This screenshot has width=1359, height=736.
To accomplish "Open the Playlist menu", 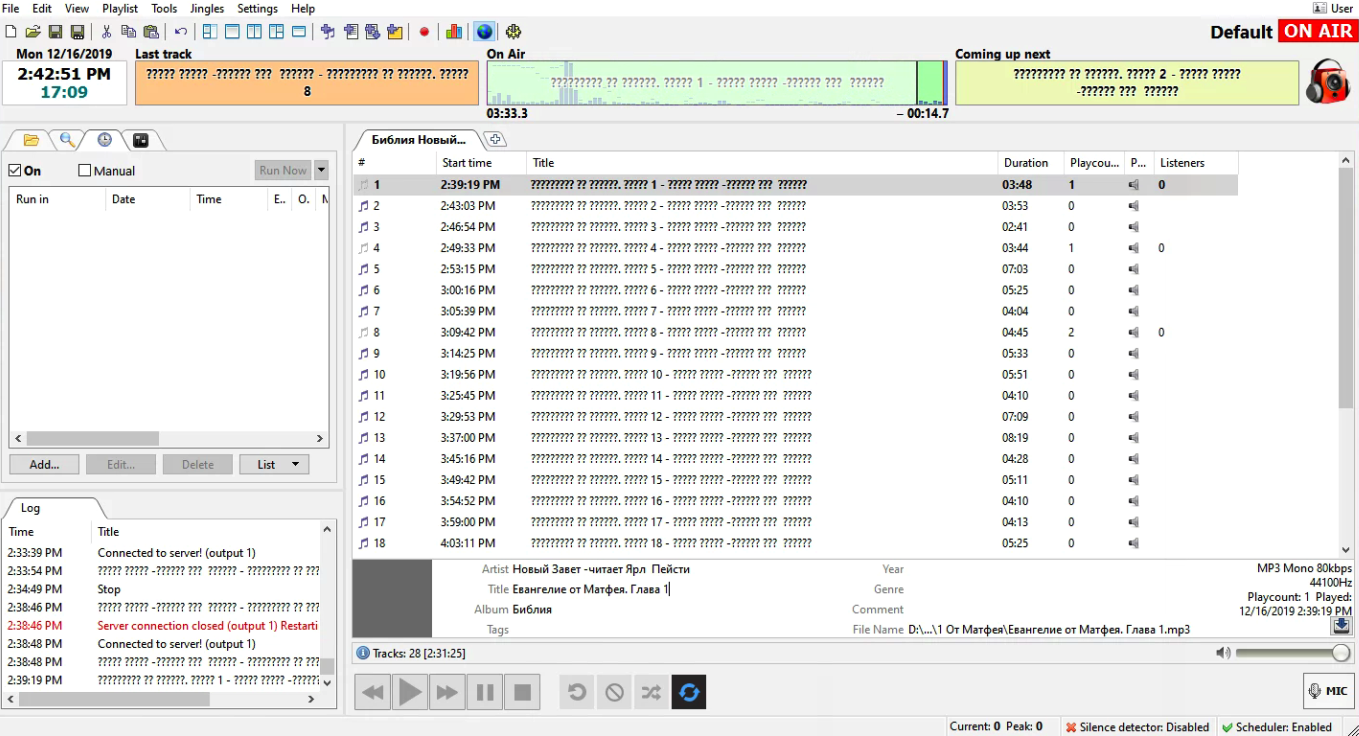I will pyautogui.click(x=120, y=9).
